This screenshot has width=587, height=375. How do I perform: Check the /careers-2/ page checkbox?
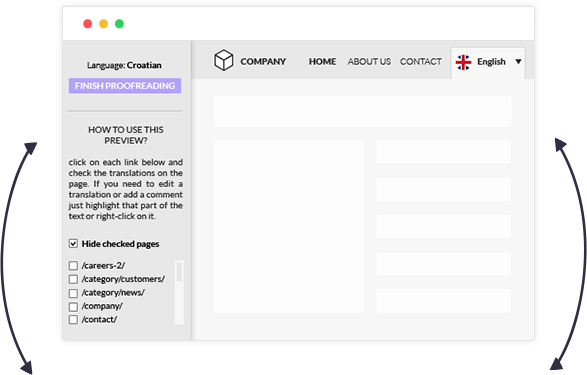coord(73,266)
